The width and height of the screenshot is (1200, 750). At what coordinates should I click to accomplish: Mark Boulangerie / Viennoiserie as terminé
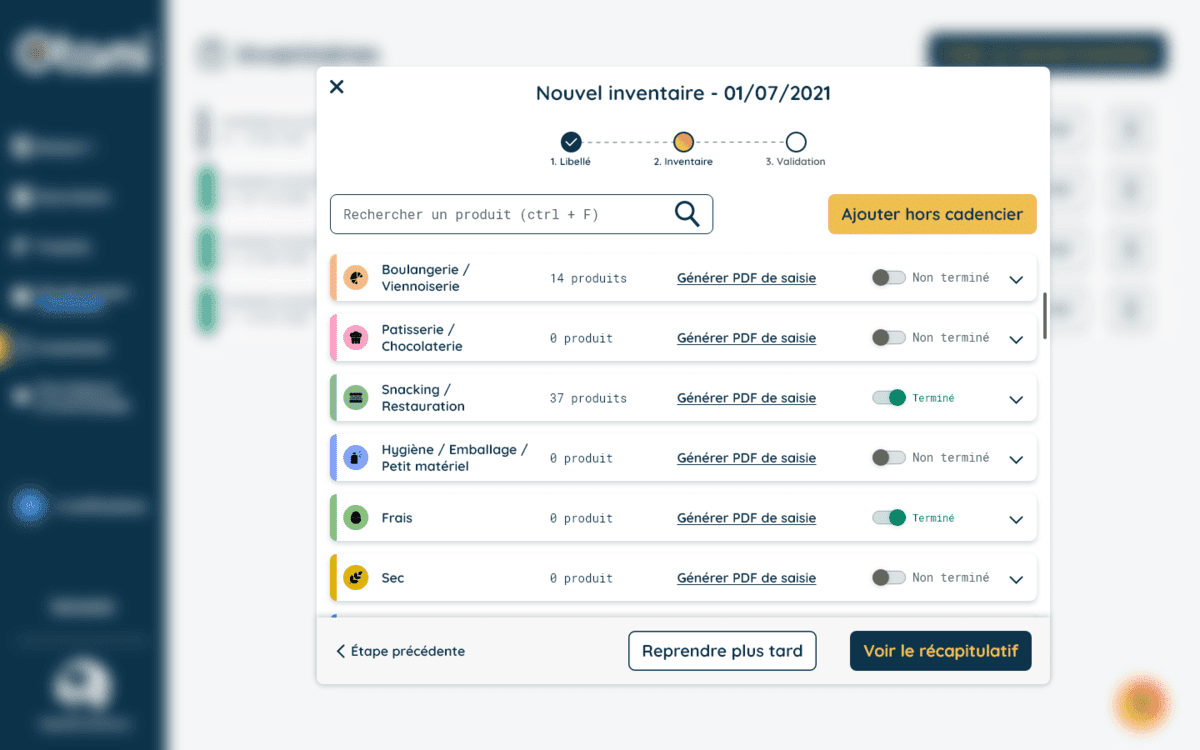pos(888,277)
